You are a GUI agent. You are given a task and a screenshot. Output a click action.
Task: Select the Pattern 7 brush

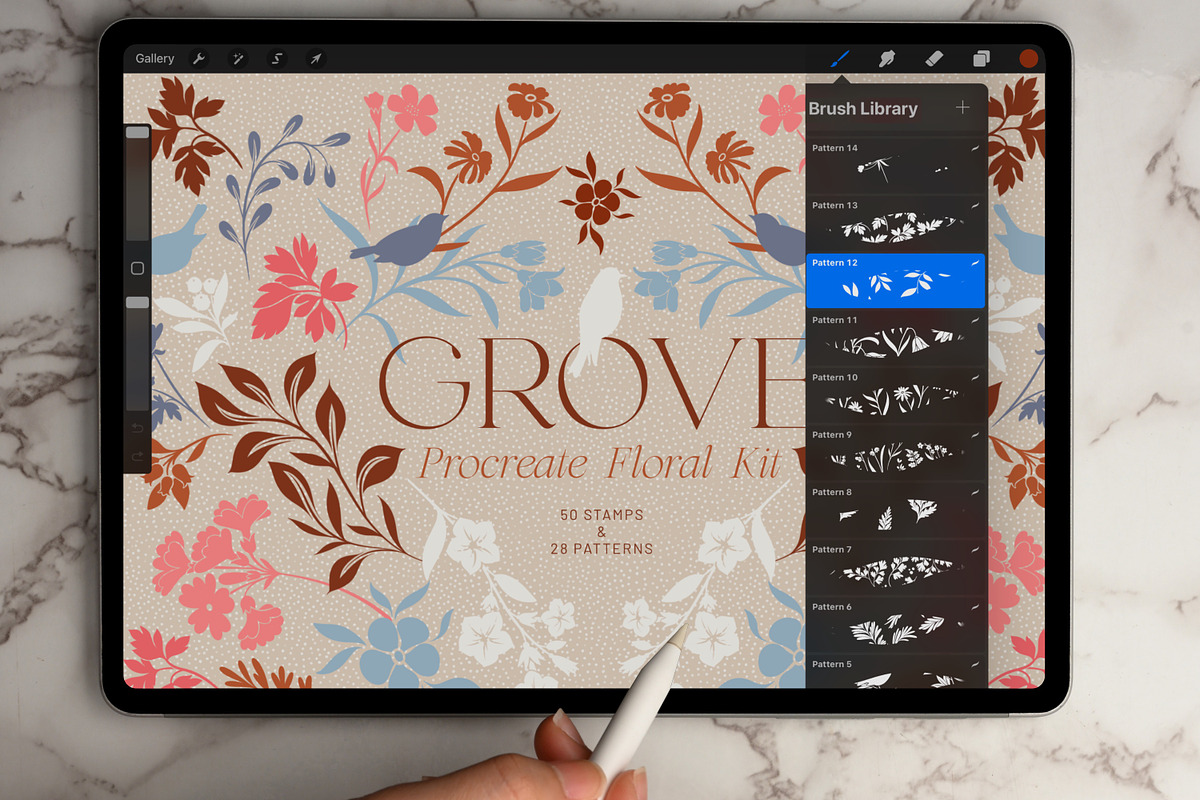896,567
